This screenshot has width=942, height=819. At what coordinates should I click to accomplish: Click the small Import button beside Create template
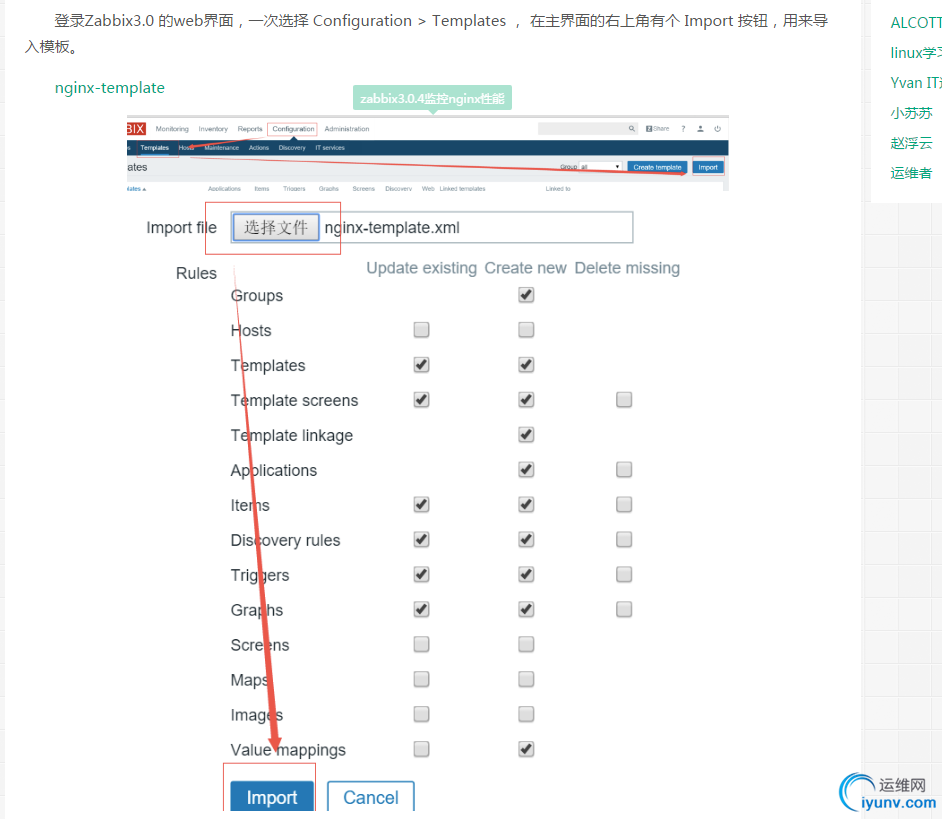(x=708, y=167)
